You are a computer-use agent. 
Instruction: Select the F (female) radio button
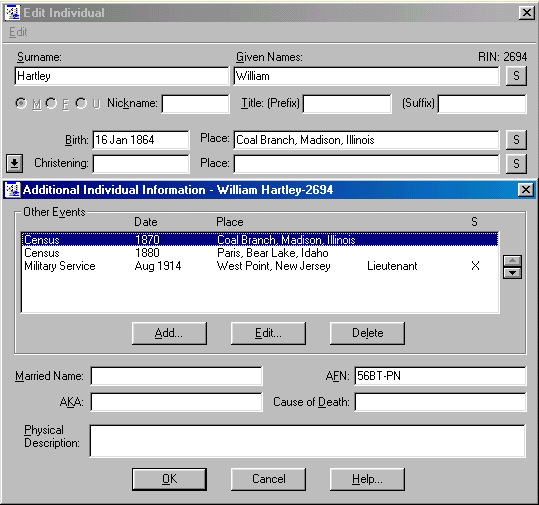(x=51, y=103)
